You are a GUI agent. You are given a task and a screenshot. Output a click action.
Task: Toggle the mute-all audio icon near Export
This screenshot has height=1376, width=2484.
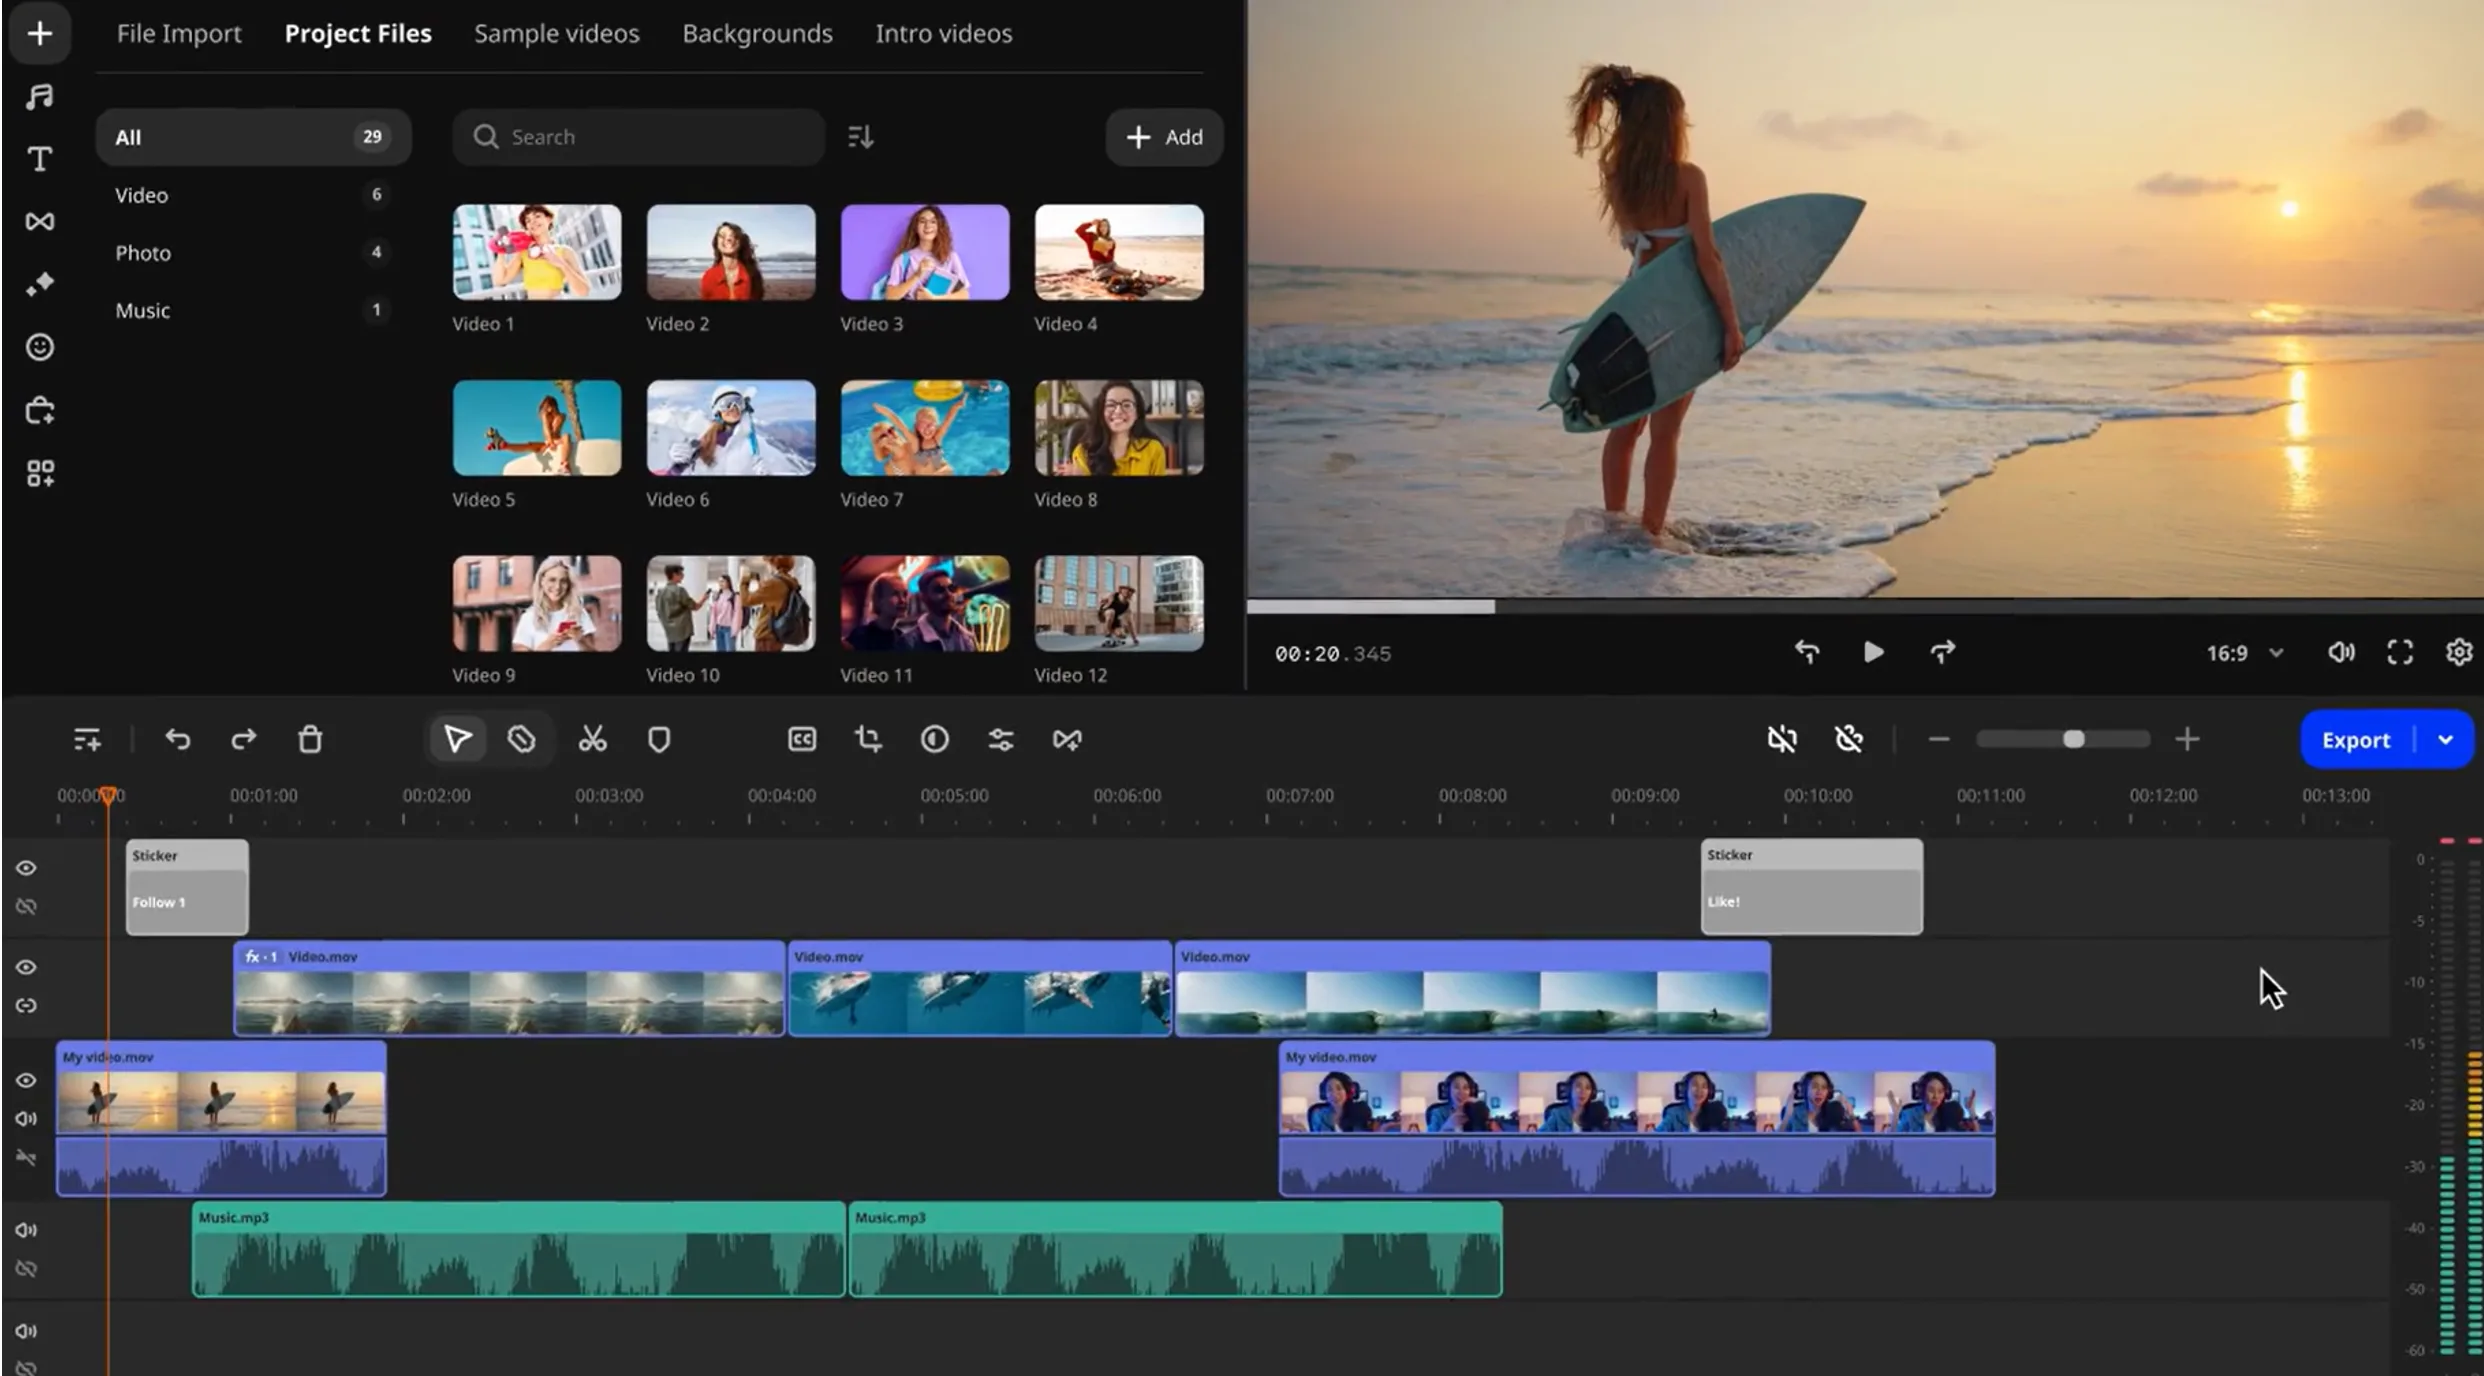coord(1783,739)
